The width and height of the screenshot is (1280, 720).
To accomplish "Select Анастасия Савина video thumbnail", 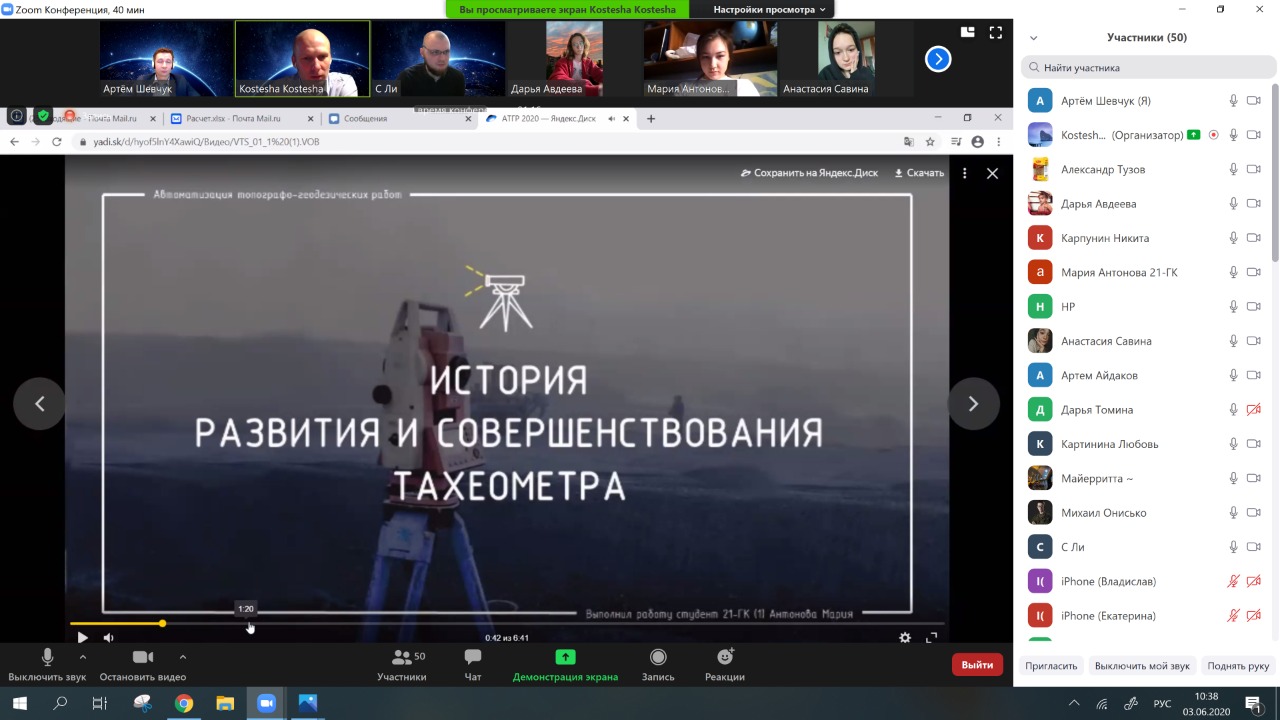I will tap(845, 59).
